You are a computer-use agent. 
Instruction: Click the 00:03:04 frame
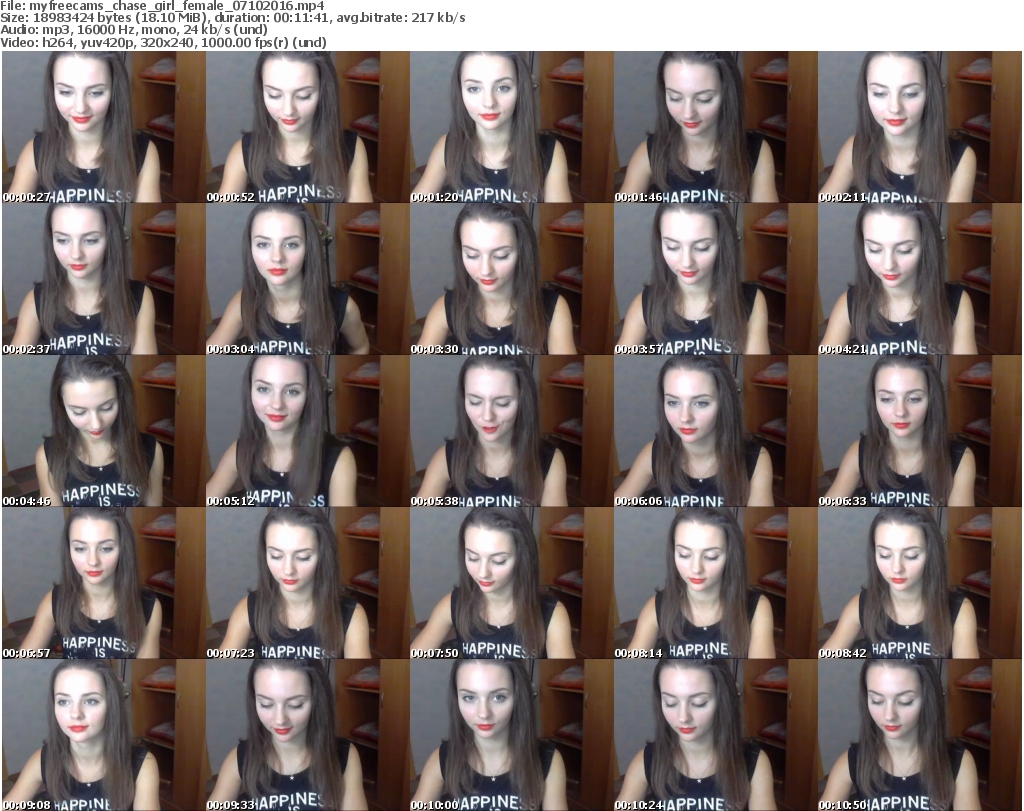307,279
